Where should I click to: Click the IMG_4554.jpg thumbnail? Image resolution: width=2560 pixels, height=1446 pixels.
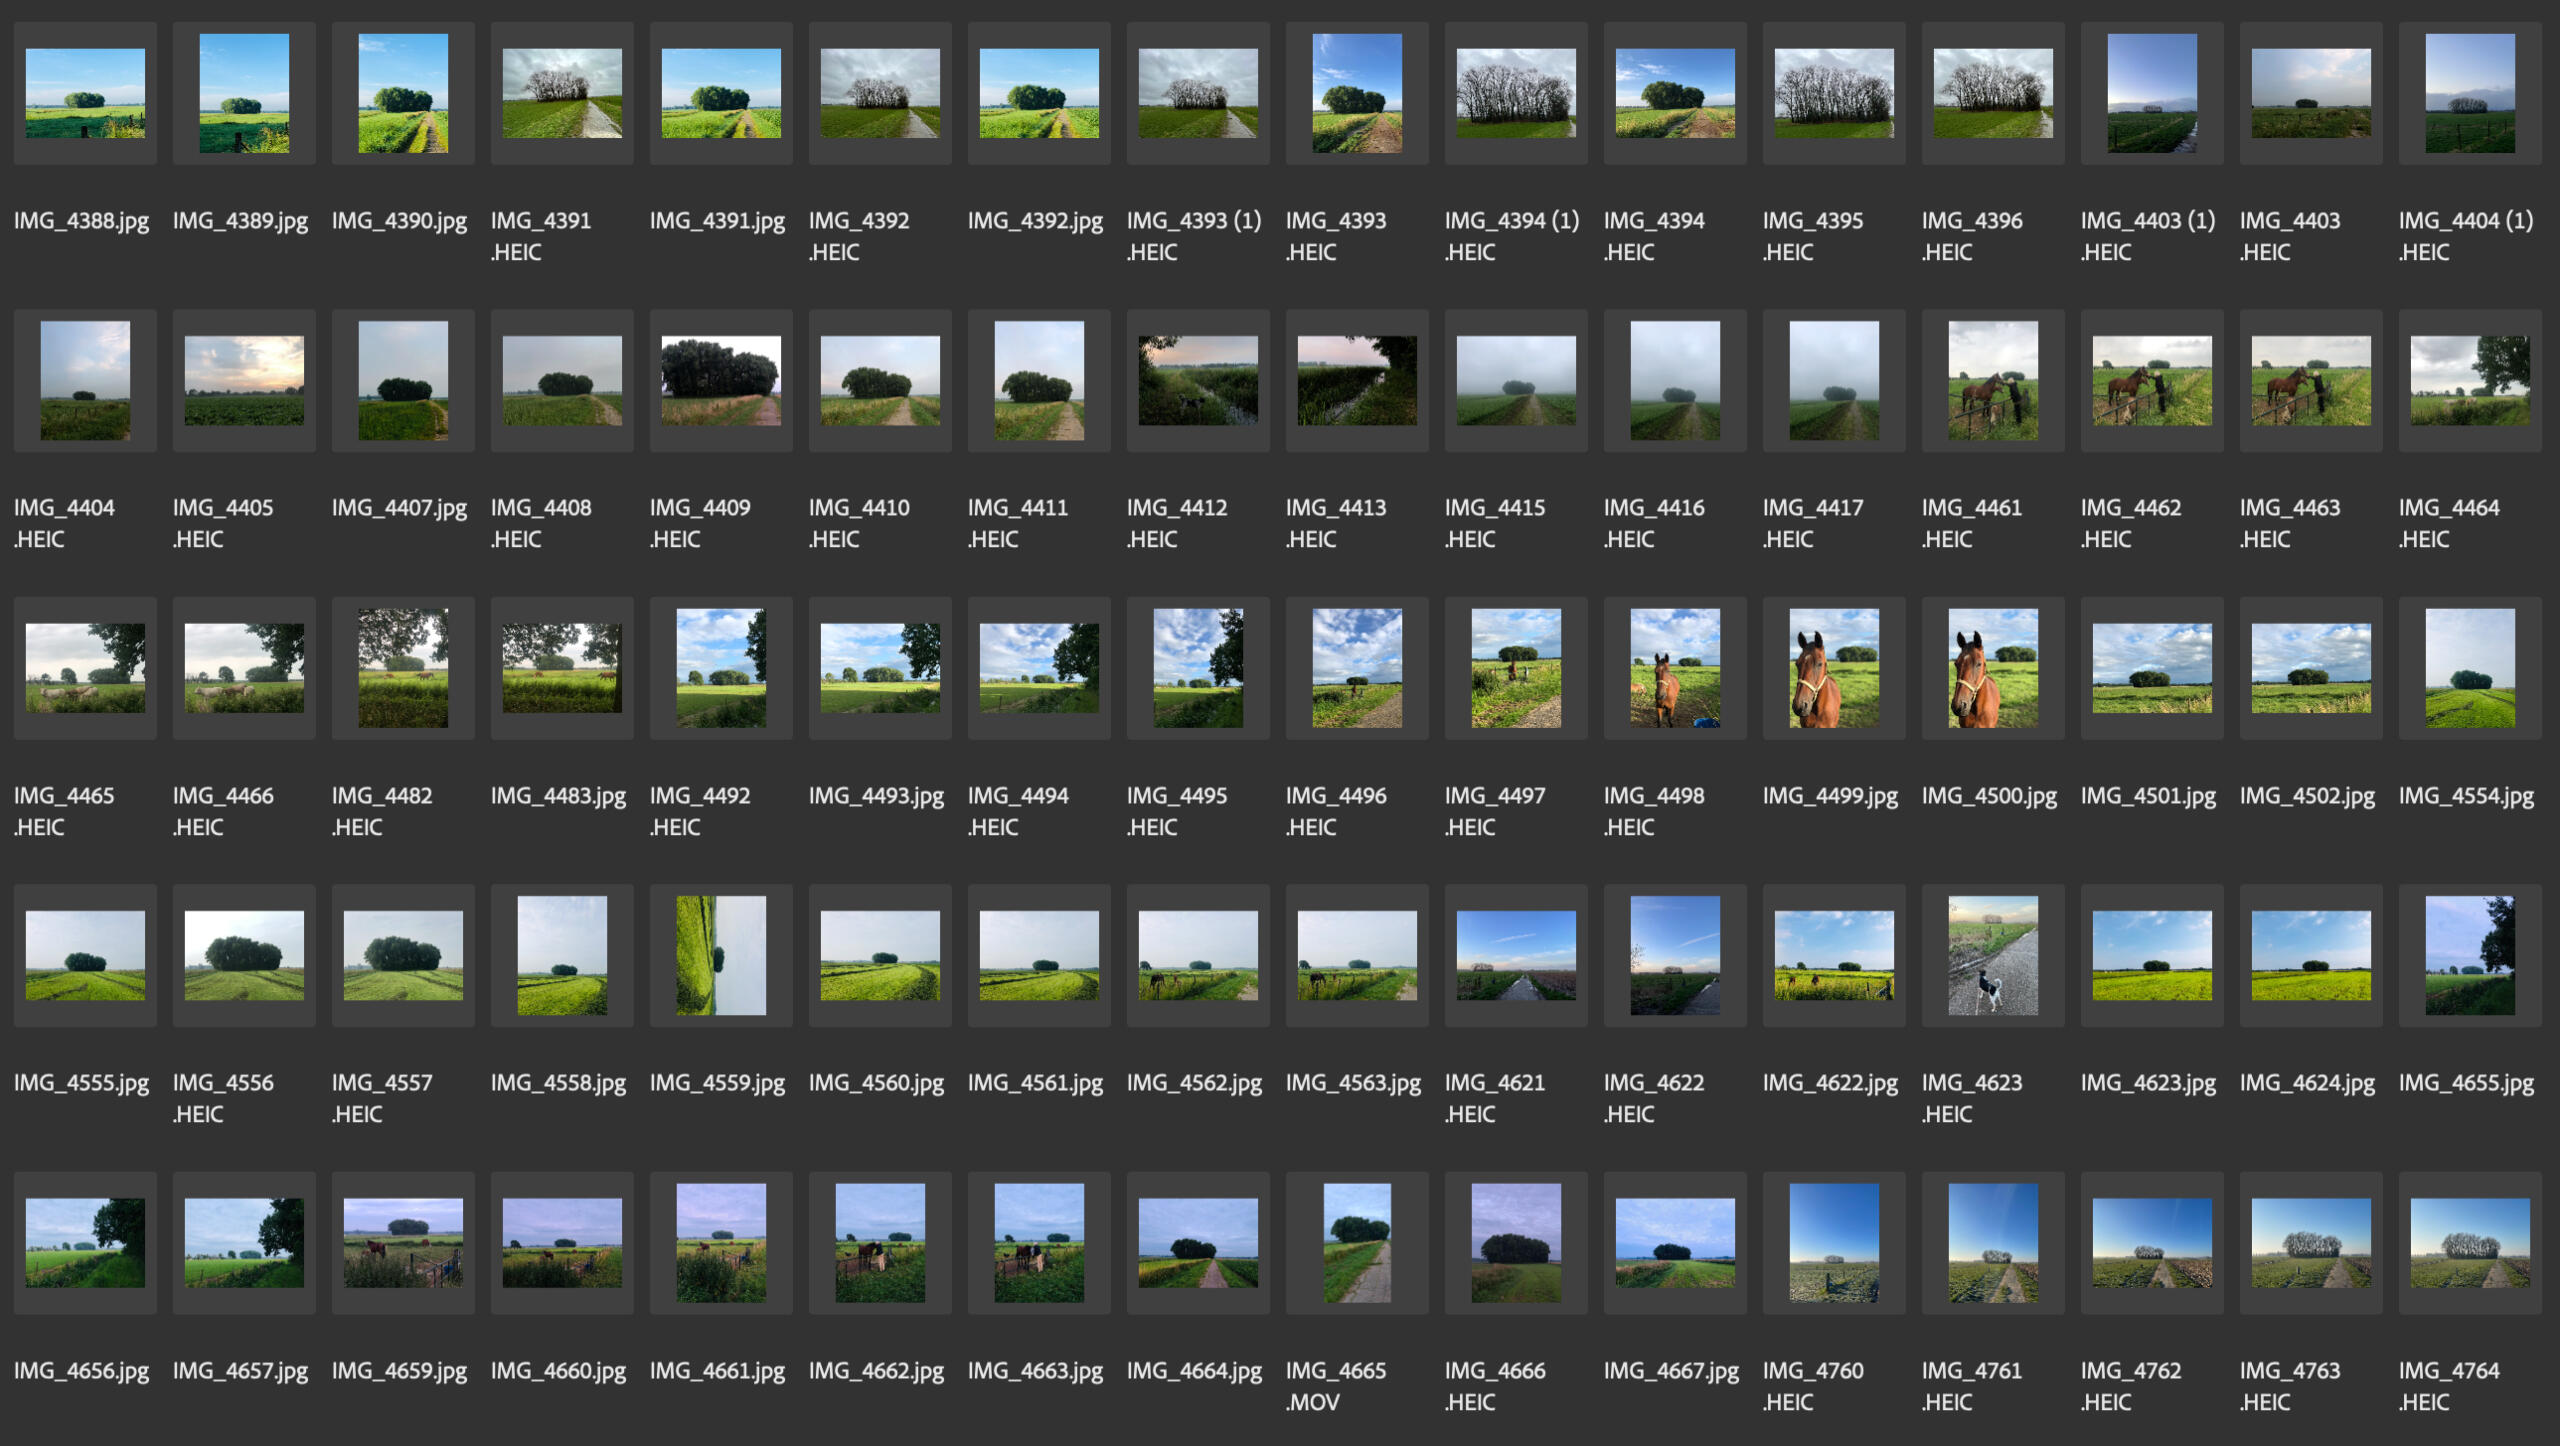tap(2470, 668)
